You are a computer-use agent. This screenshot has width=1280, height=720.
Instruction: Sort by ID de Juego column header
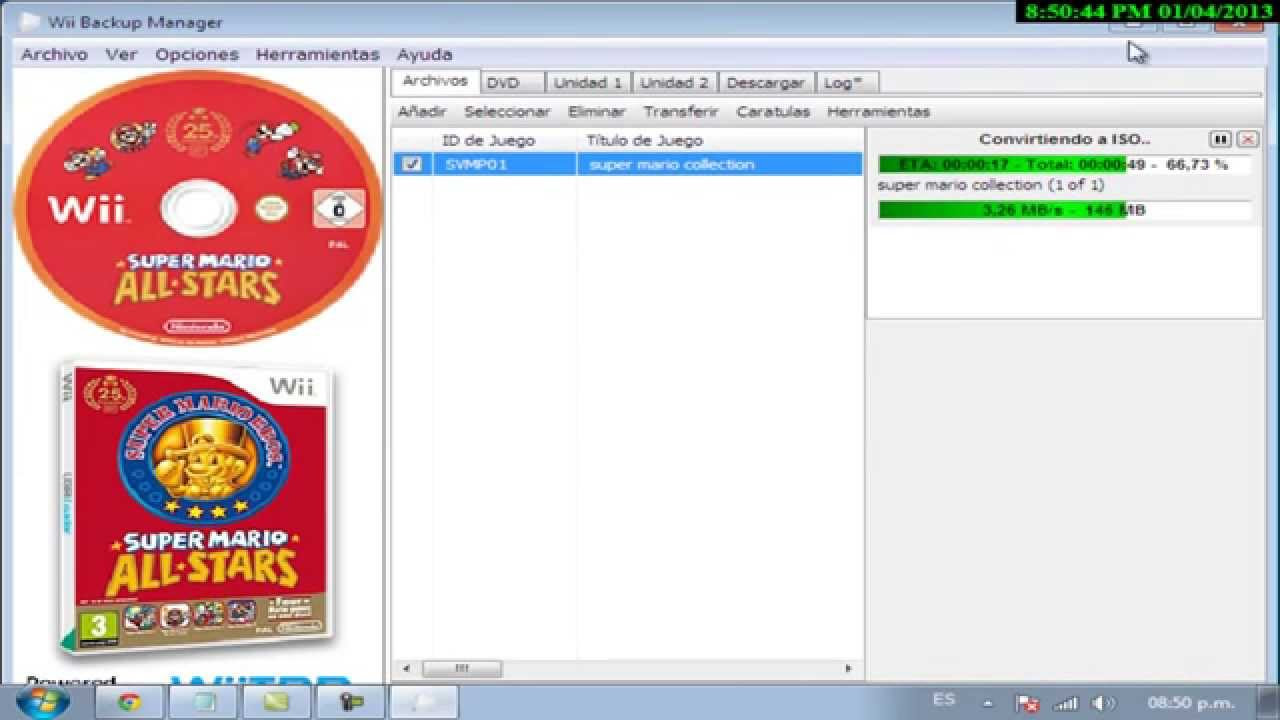[x=489, y=141]
